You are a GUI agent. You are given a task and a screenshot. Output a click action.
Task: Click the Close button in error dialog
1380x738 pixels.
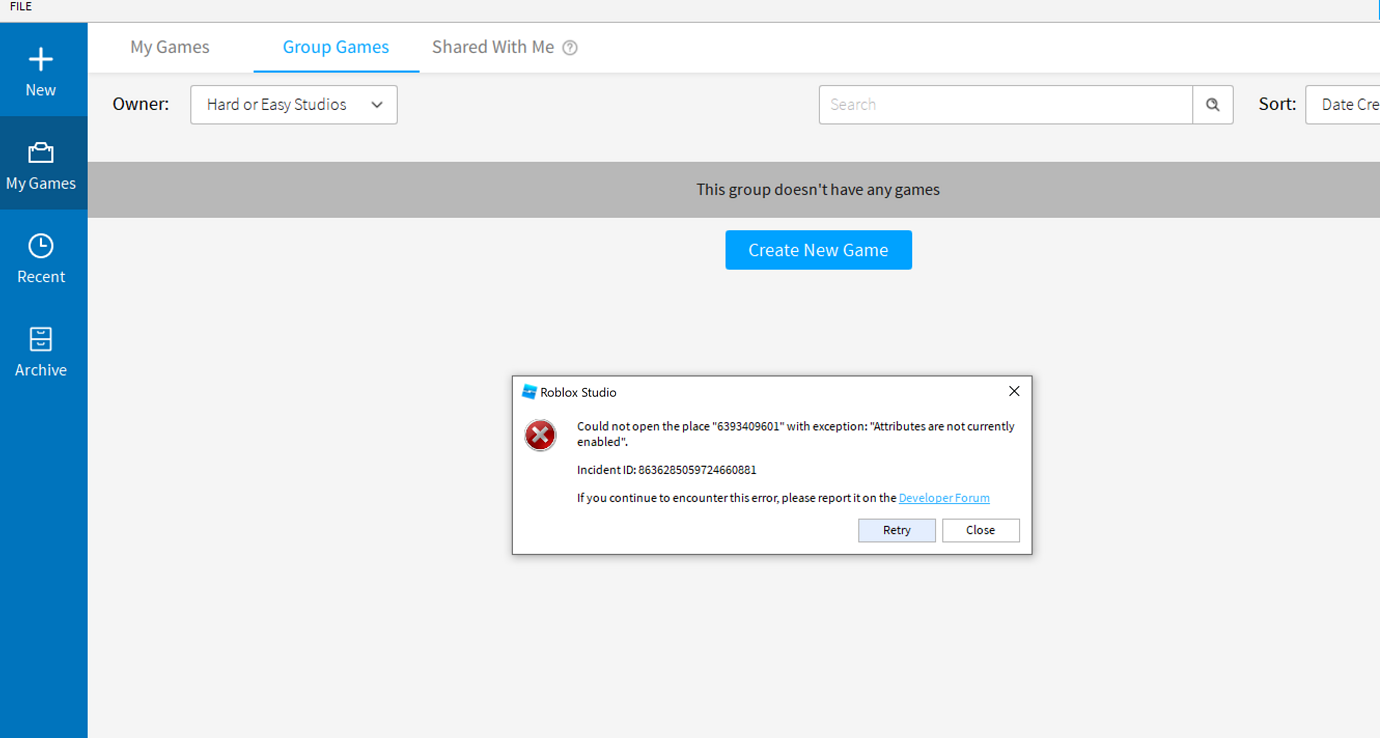tap(981, 530)
